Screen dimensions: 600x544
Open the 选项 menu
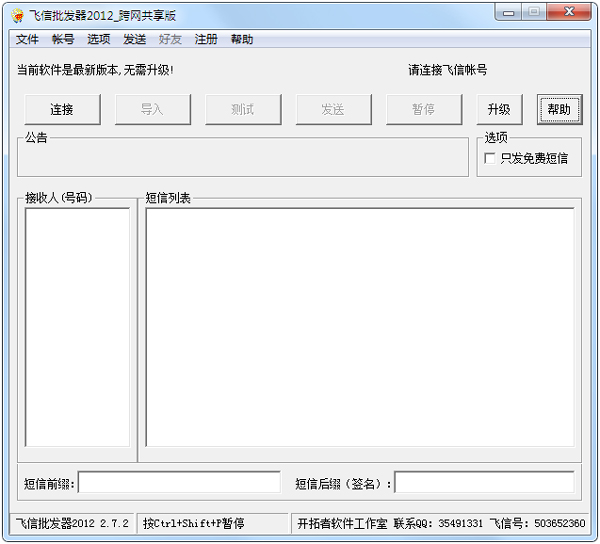[99, 39]
